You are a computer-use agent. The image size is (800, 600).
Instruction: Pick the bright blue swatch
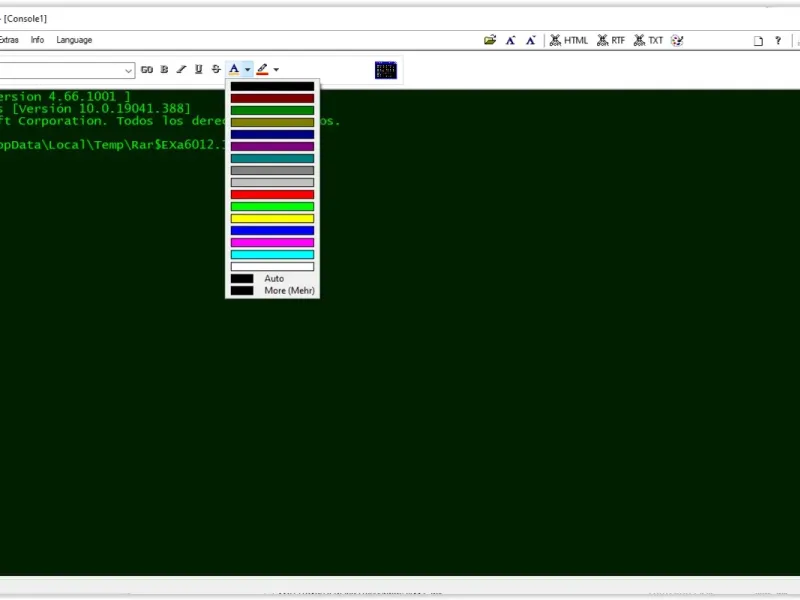(272, 230)
